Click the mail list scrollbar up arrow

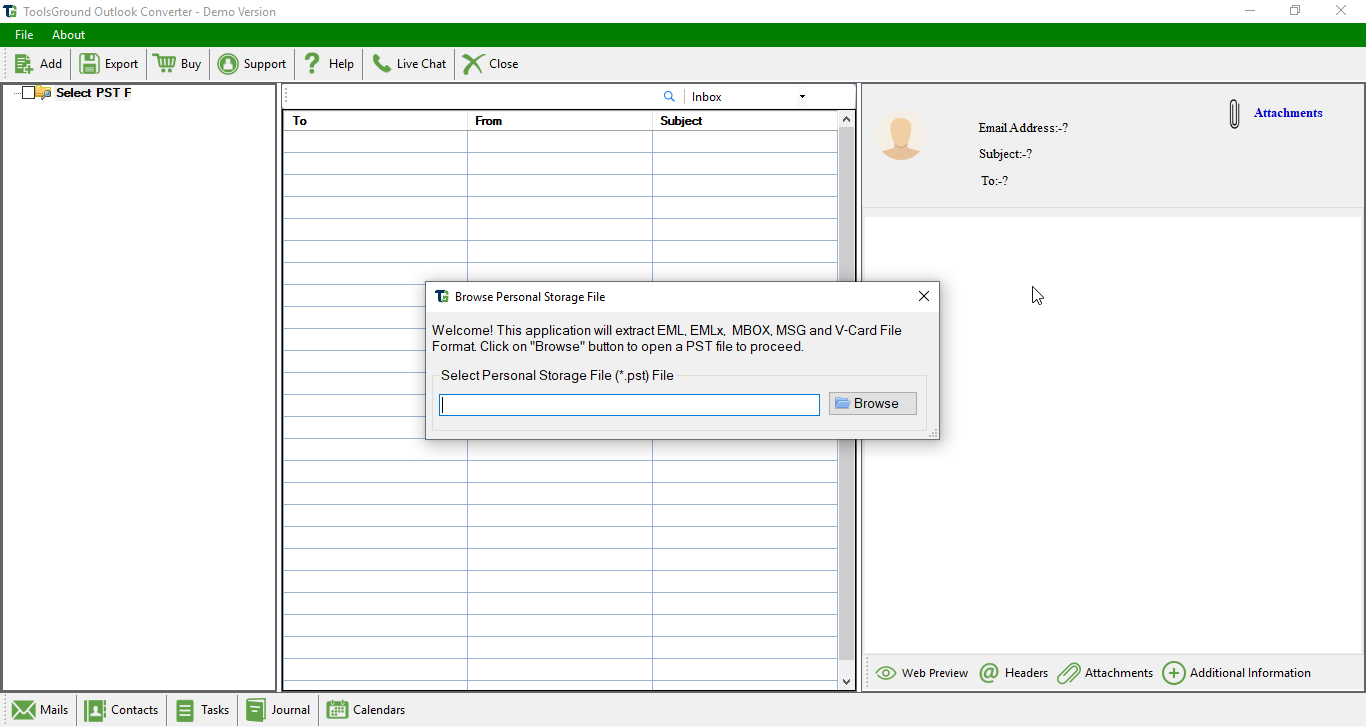click(x=847, y=120)
